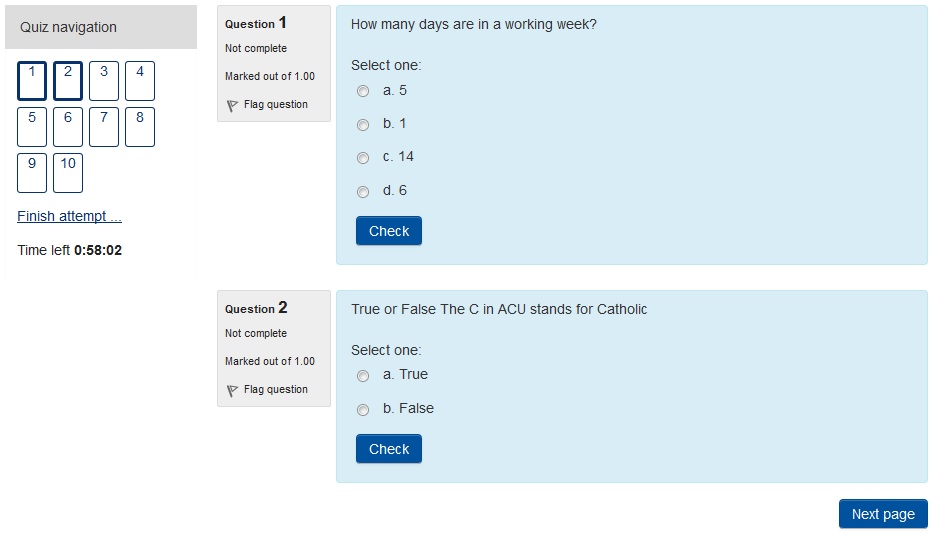Jump to question 3 in quiz navigation
The height and width of the screenshot is (534, 934).
(x=104, y=81)
